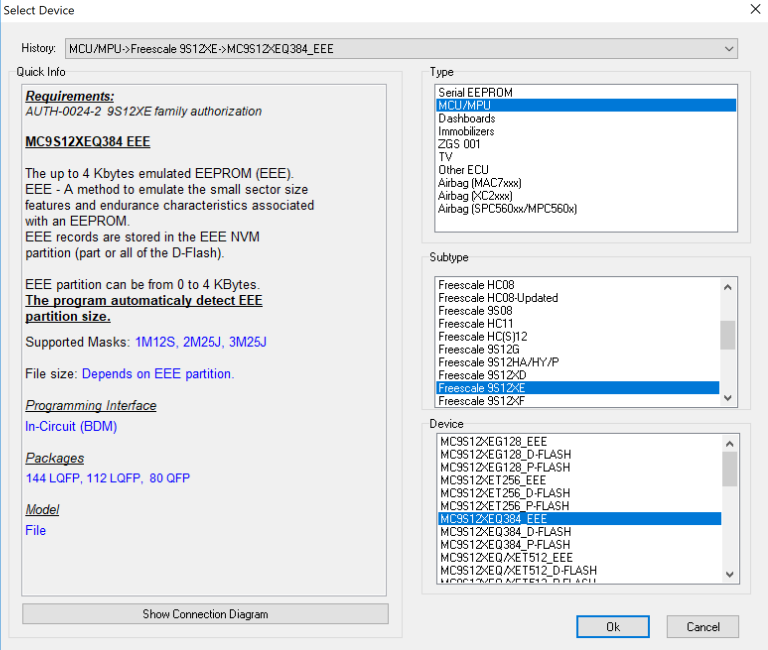Select MC9S12XEQ384_P-FLASH device
This screenshot has height=650, width=768.
point(579,545)
